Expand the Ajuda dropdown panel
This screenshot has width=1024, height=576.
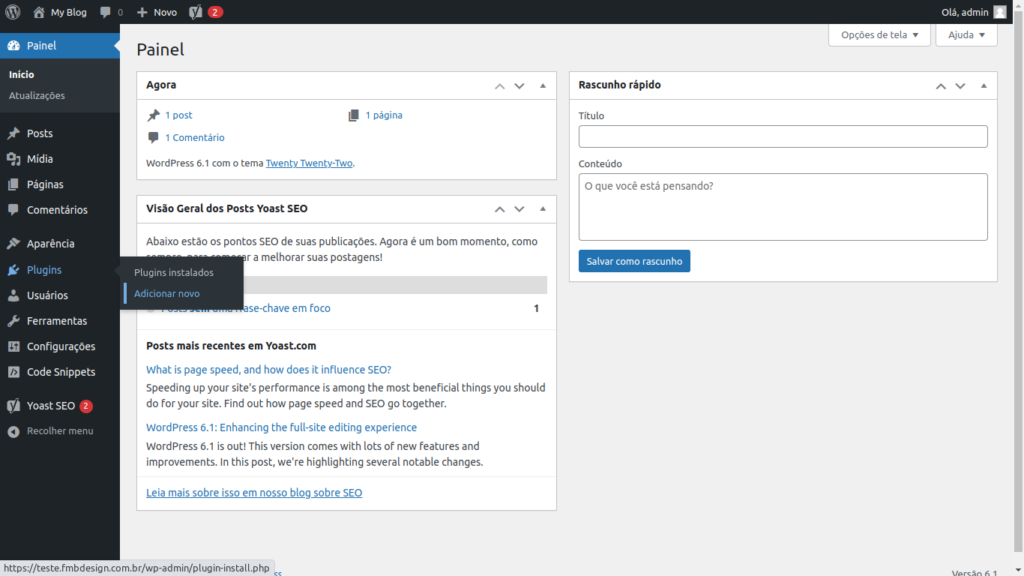click(965, 35)
